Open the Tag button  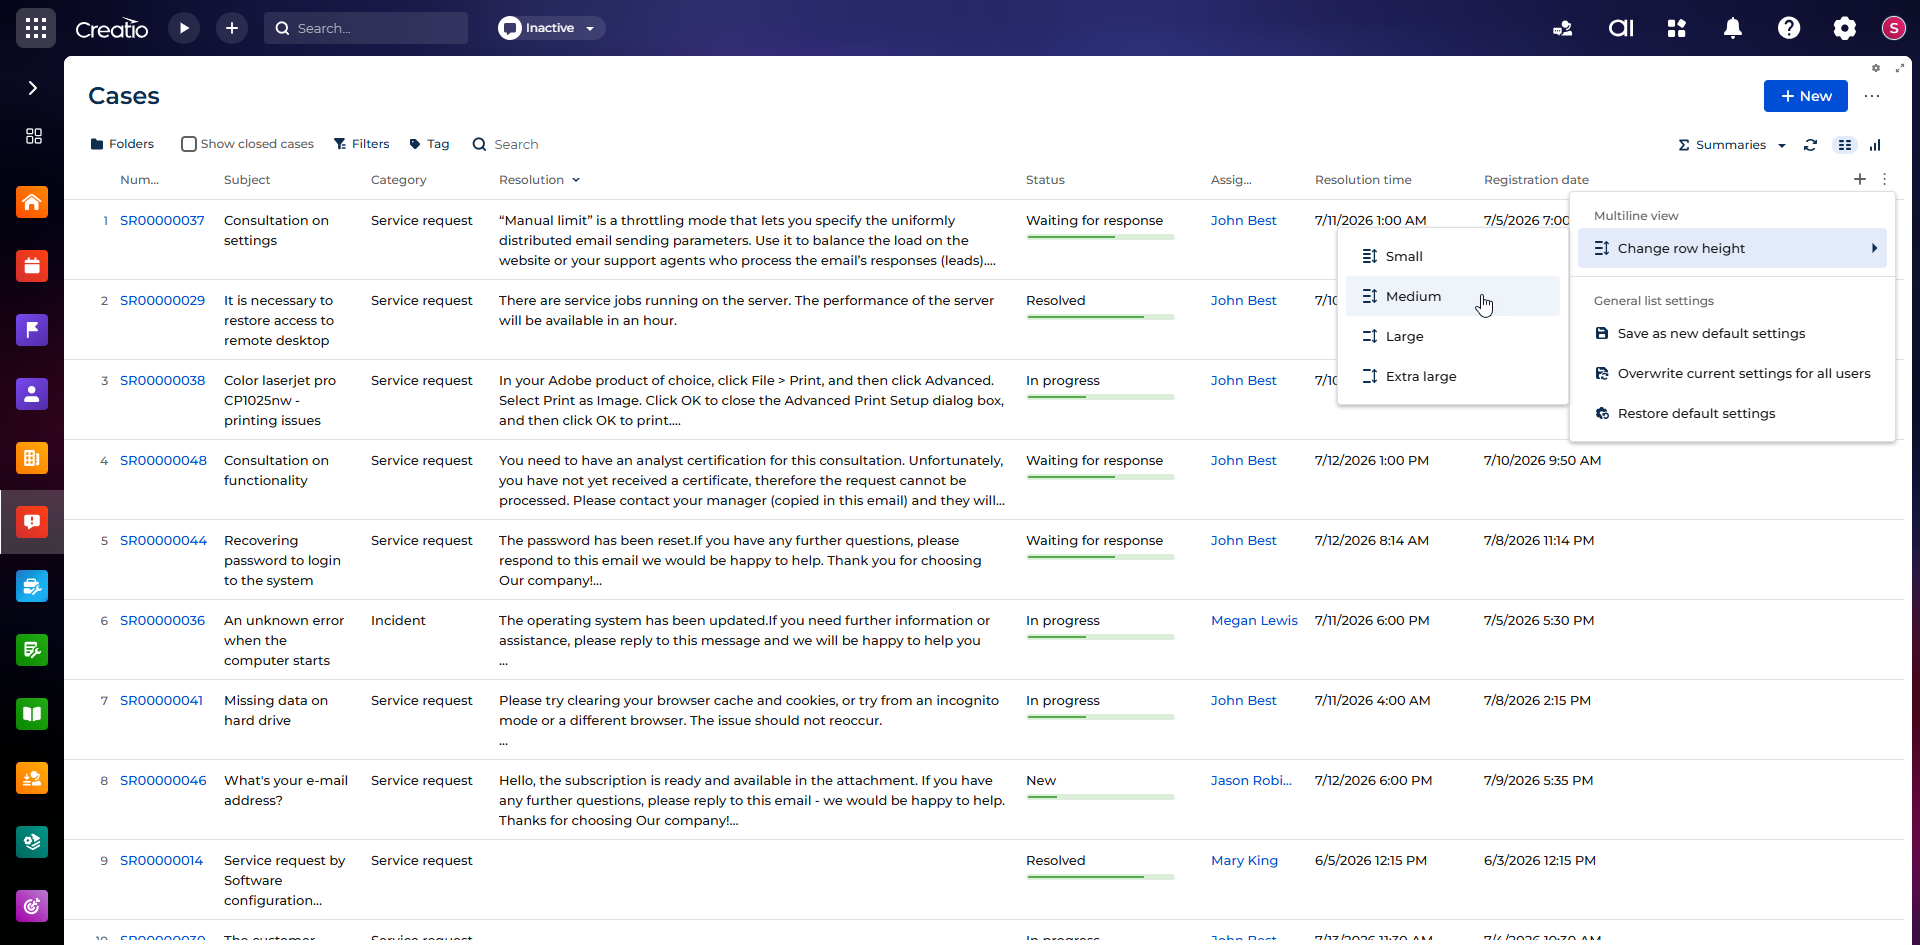(x=429, y=144)
